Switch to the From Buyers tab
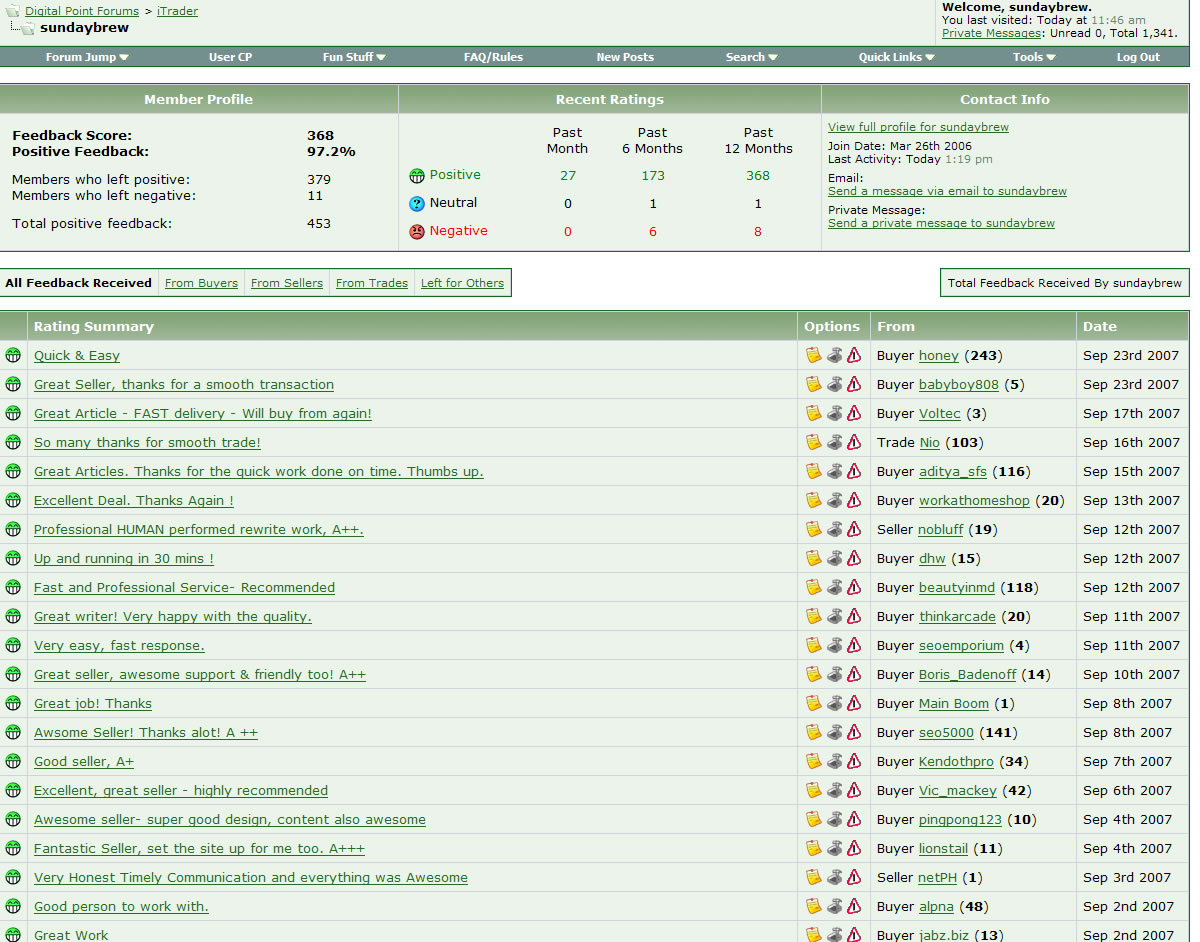 coord(201,283)
